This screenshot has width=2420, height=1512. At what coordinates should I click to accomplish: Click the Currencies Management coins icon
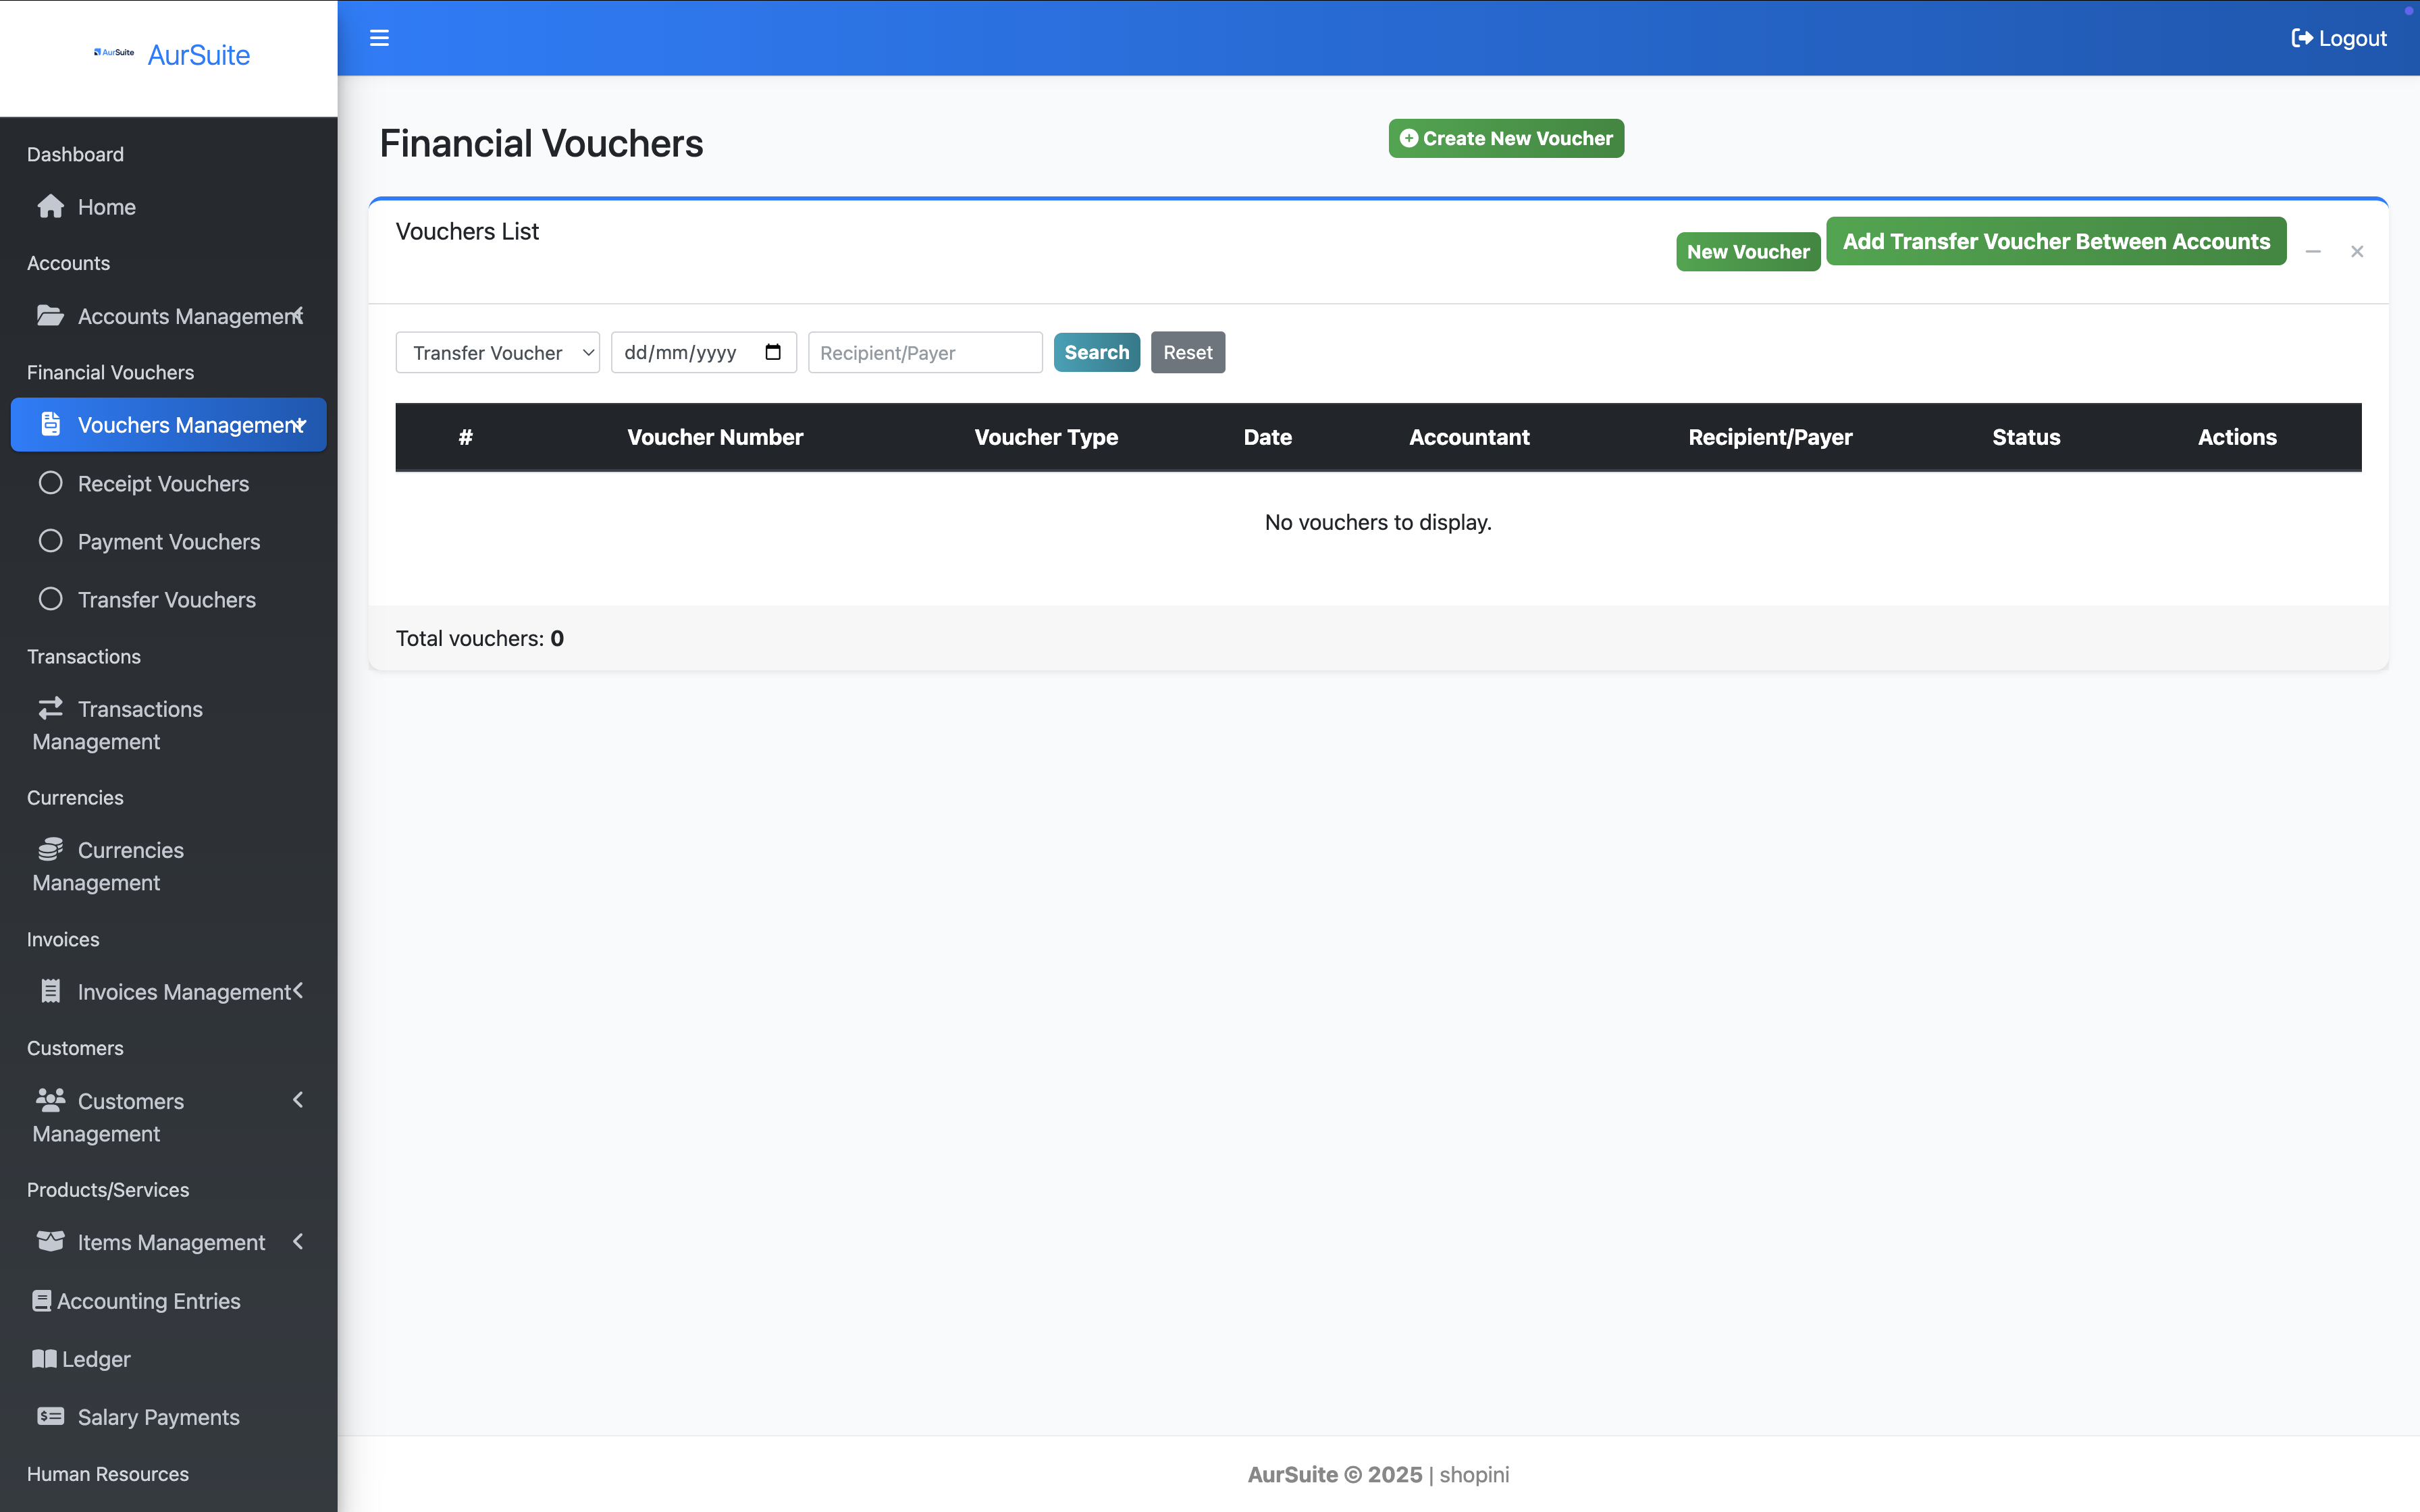pyautogui.click(x=50, y=850)
